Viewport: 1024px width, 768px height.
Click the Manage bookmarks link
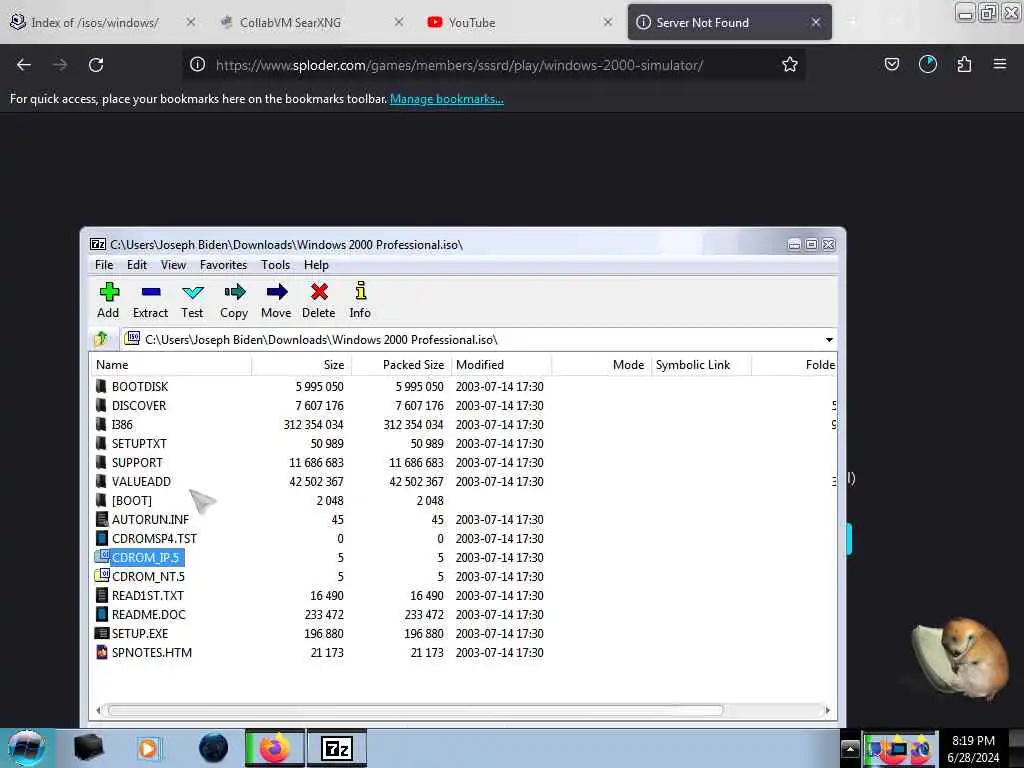point(447,99)
